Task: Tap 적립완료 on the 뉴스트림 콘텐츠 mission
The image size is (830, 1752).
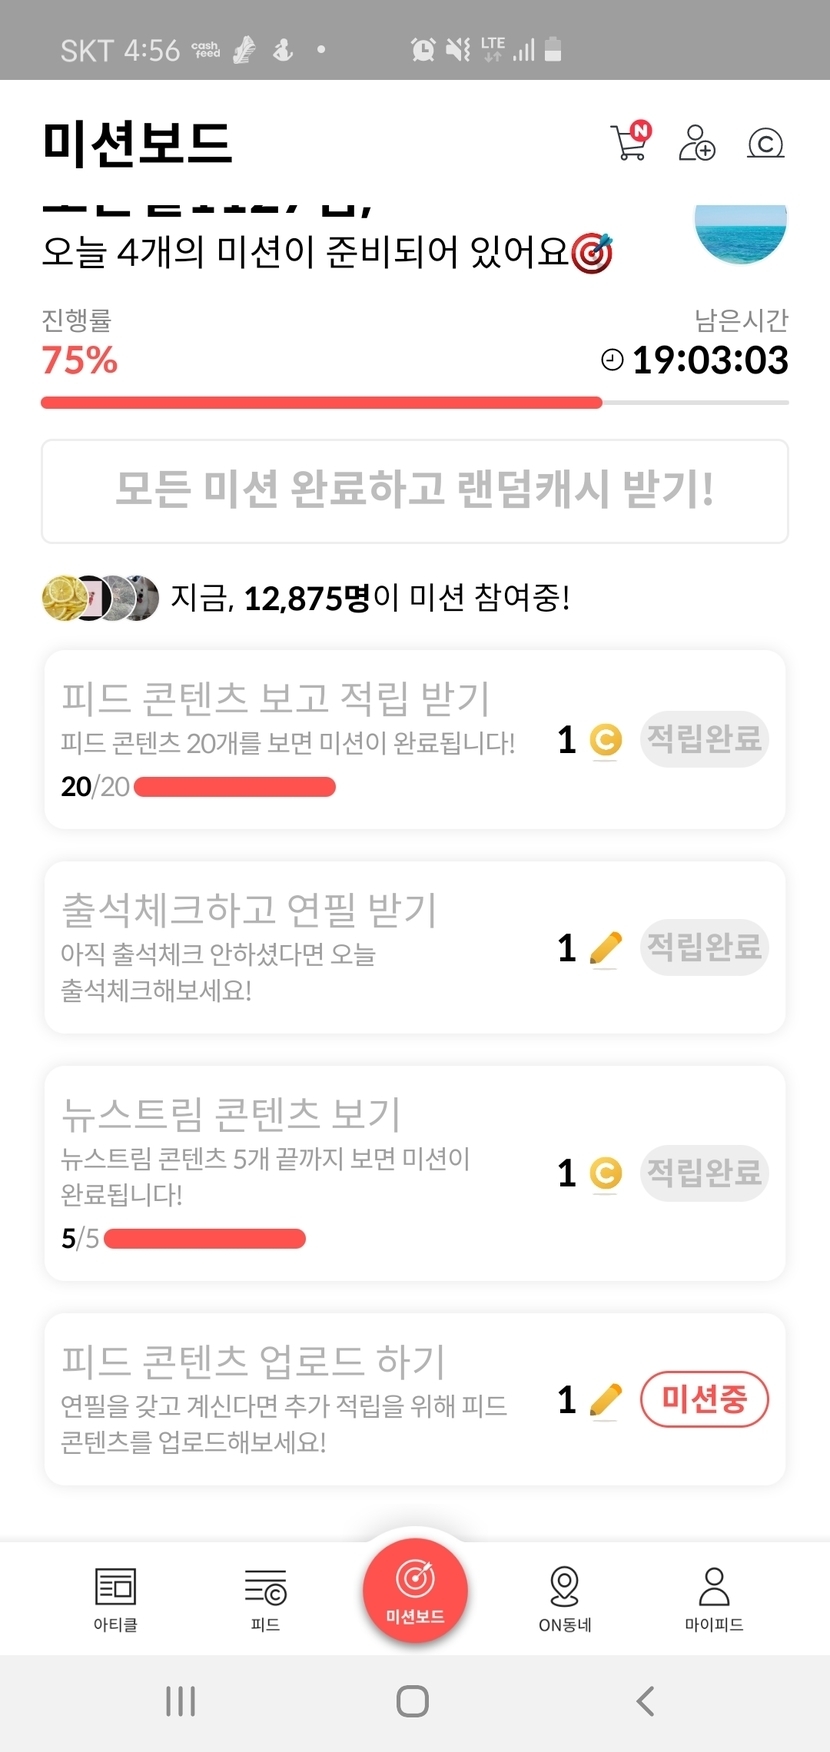Action: pyautogui.click(x=704, y=1172)
